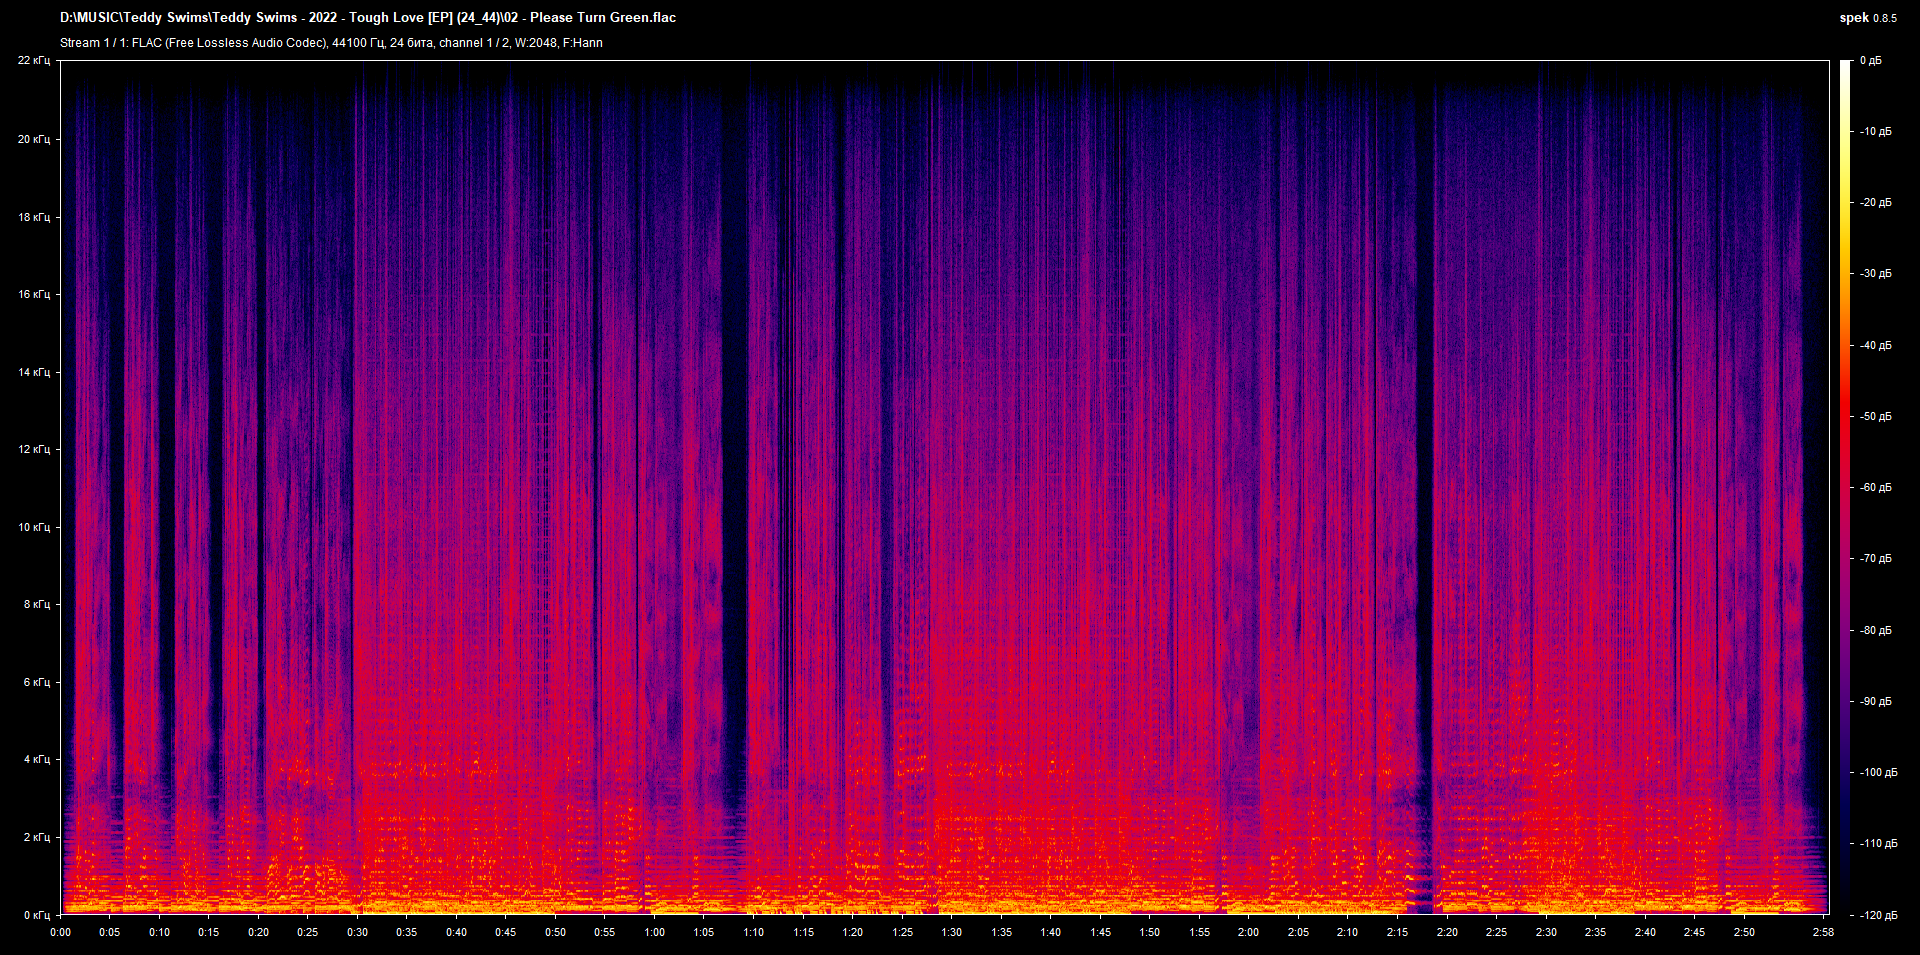Click the 18 кГц frequency axis label
1920x955 pixels.
point(34,217)
